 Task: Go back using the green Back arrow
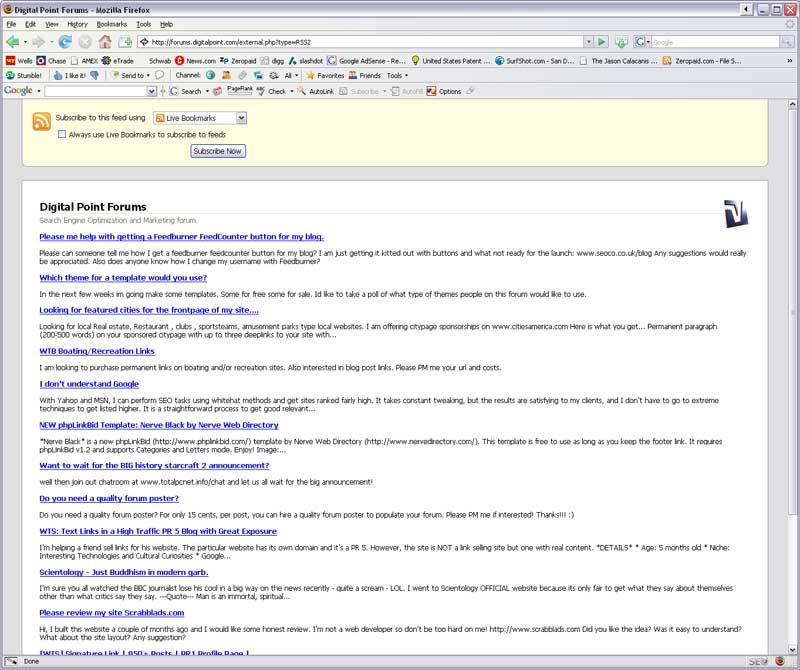pyautogui.click(x=12, y=42)
